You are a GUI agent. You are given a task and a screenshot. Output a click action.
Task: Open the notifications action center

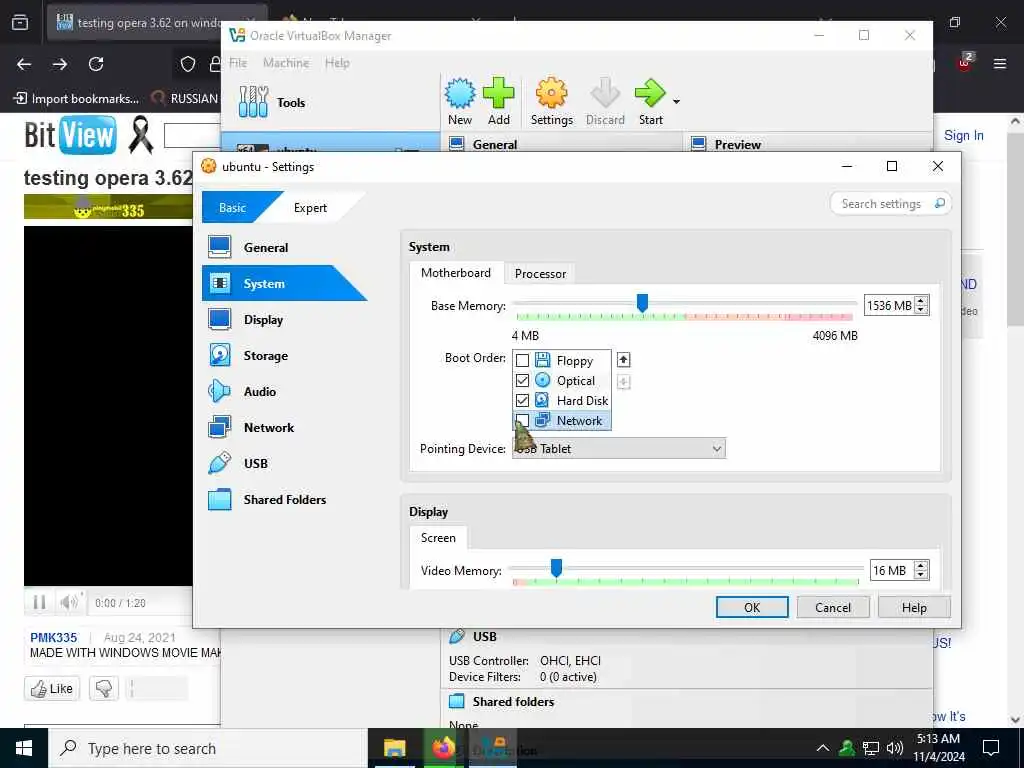[991, 748]
